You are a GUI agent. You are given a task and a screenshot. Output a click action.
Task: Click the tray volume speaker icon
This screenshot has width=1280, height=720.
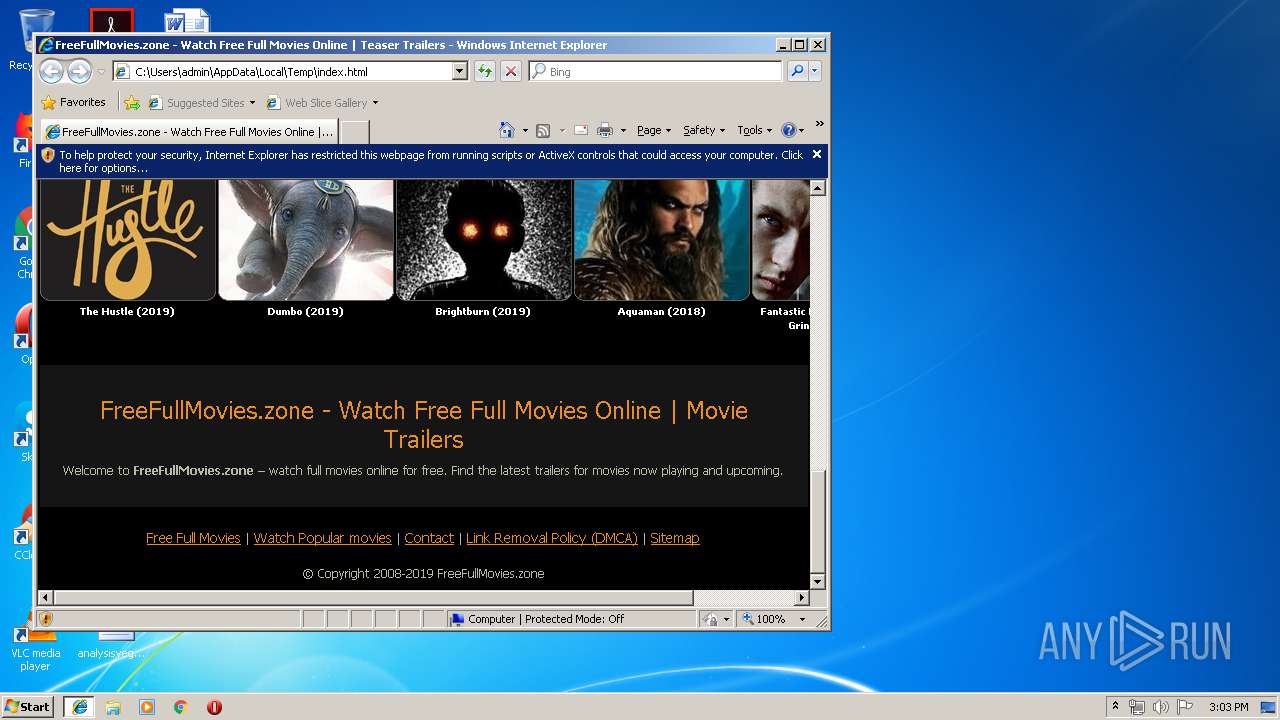click(x=1160, y=707)
